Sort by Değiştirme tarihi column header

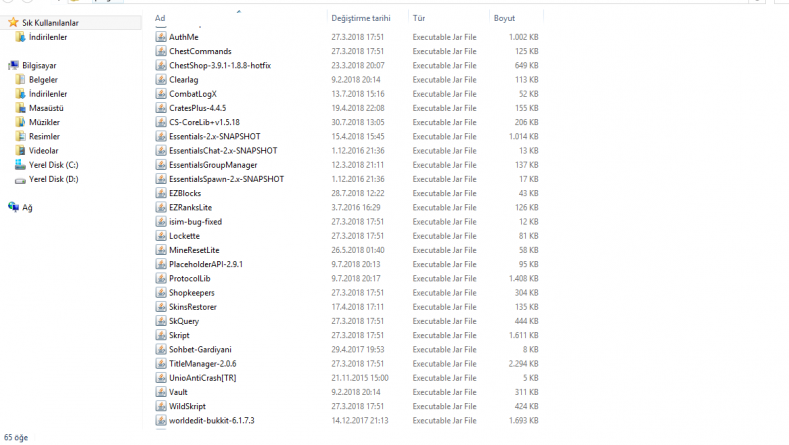pos(361,18)
